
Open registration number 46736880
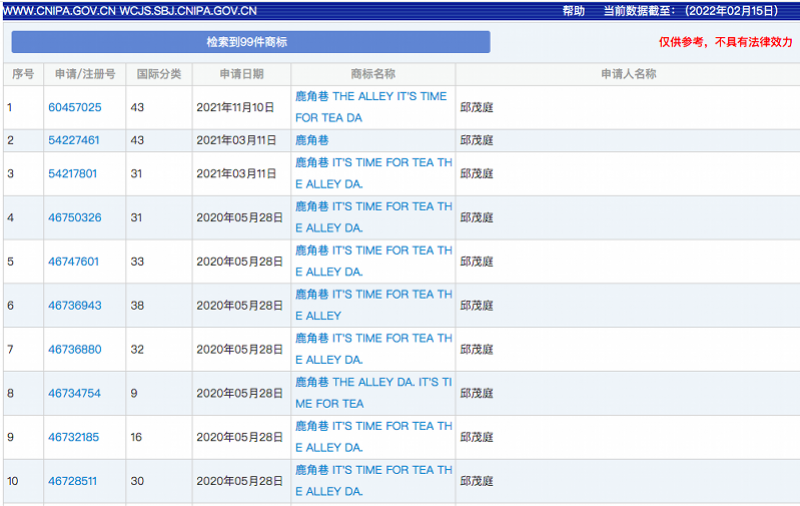tap(74, 349)
